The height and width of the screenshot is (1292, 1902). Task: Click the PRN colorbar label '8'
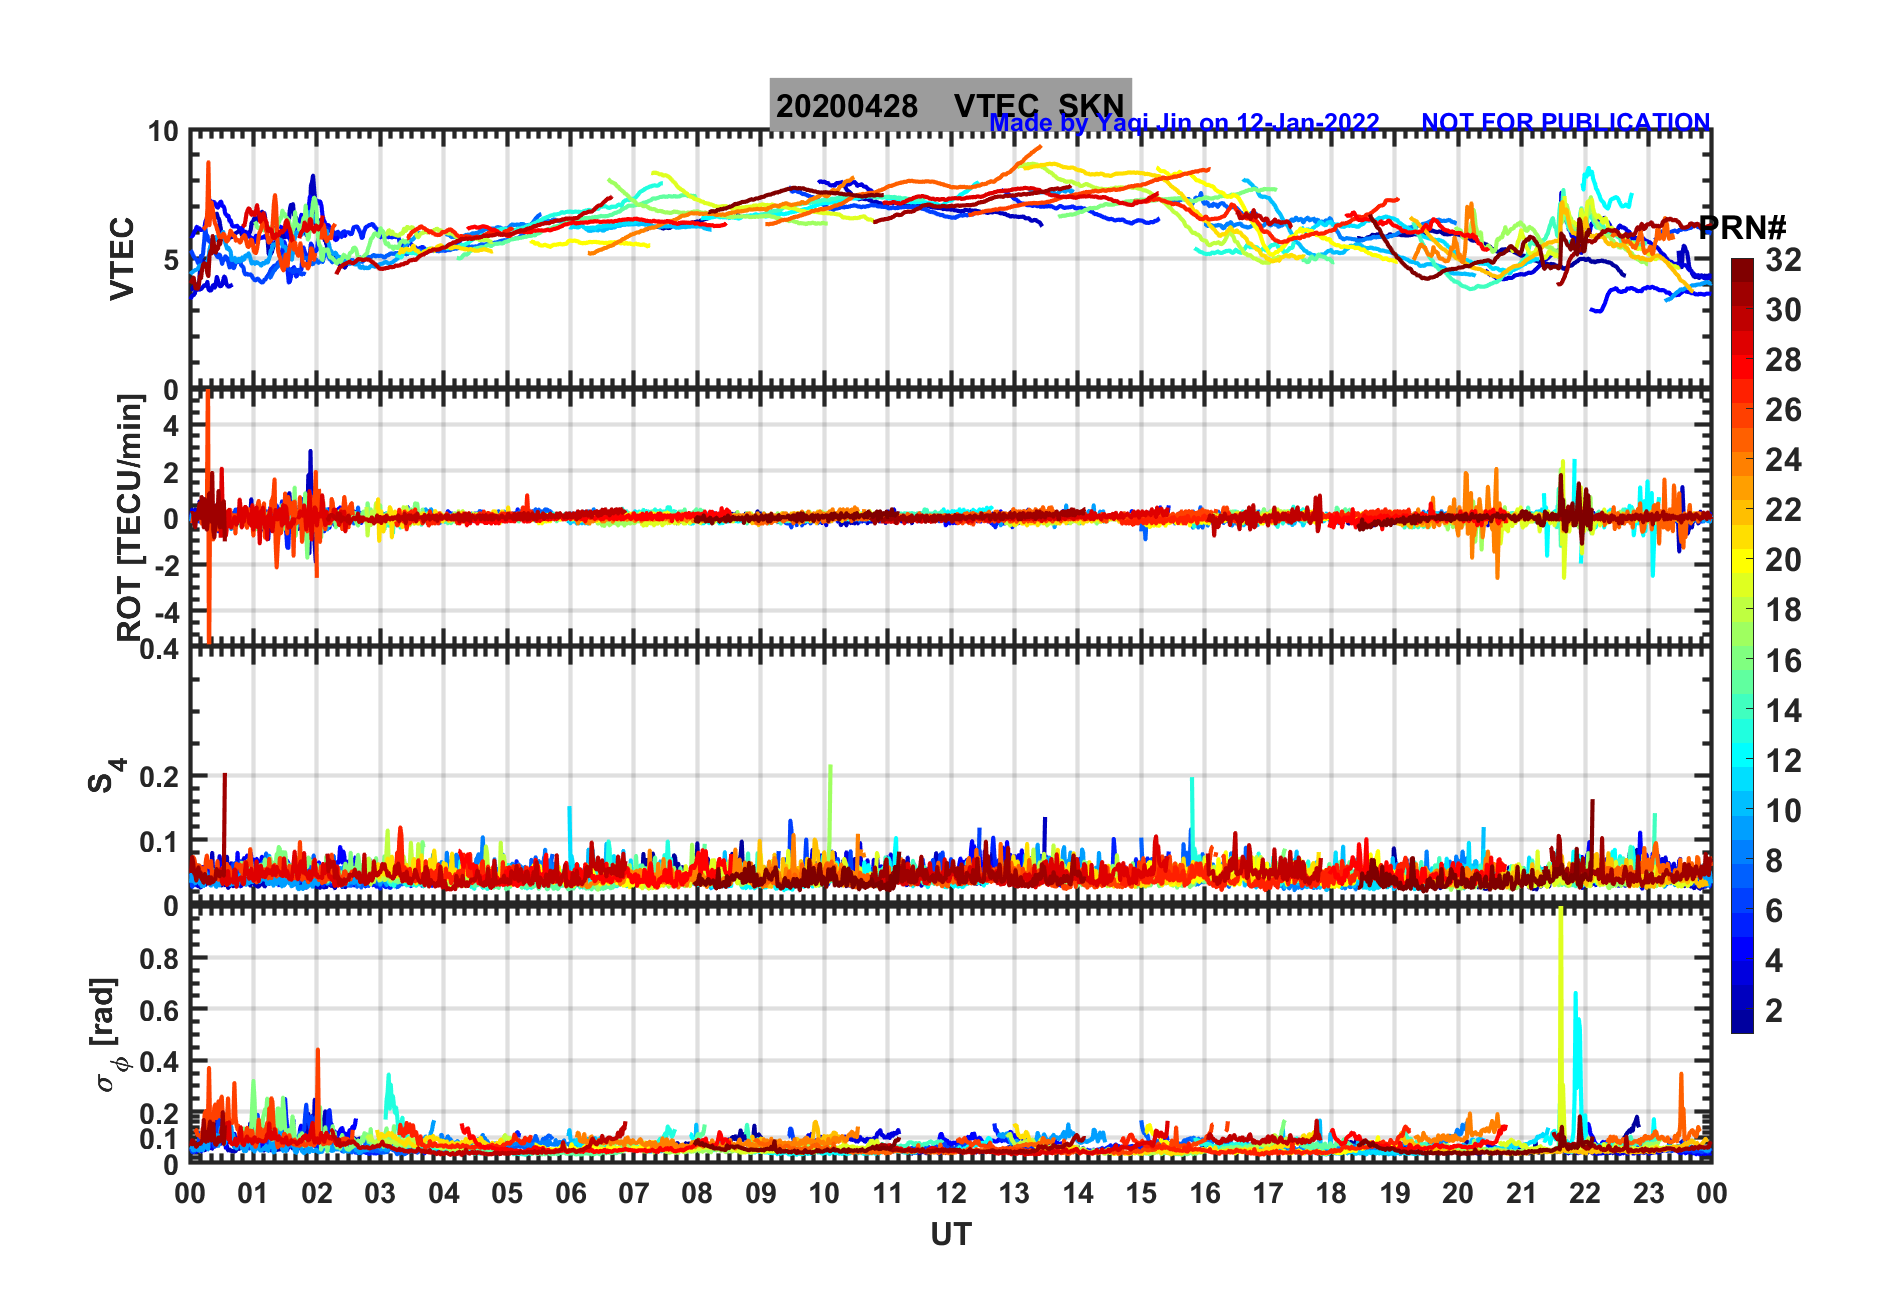pyautogui.click(x=1774, y=861)
